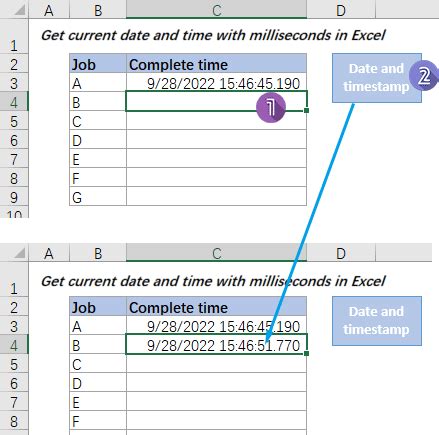Select row 7 header in lower sheet

point(14,401)
